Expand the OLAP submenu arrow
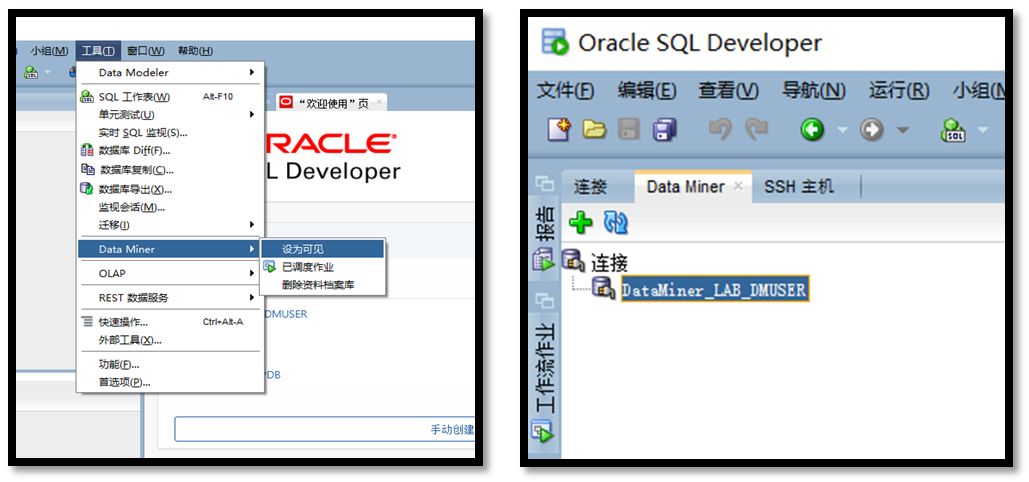This screenshot has width=1029, height=482. pos(252,273)
